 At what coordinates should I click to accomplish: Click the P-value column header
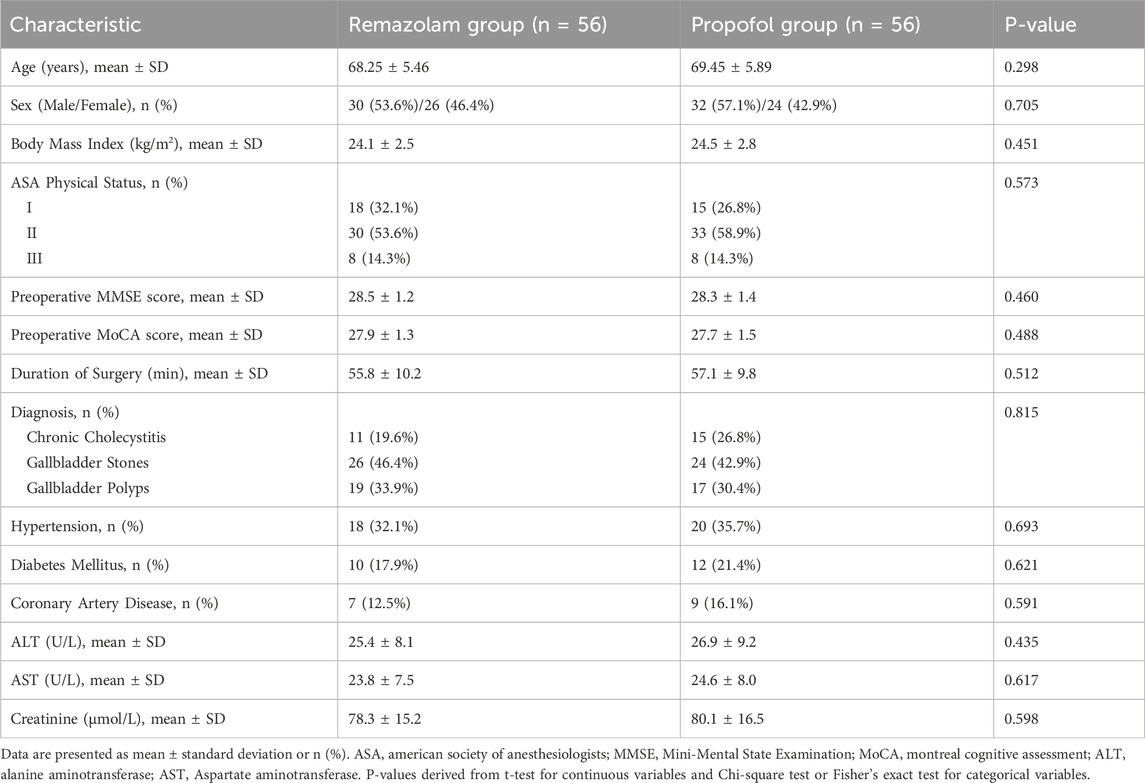click(x=1043, y=25)
